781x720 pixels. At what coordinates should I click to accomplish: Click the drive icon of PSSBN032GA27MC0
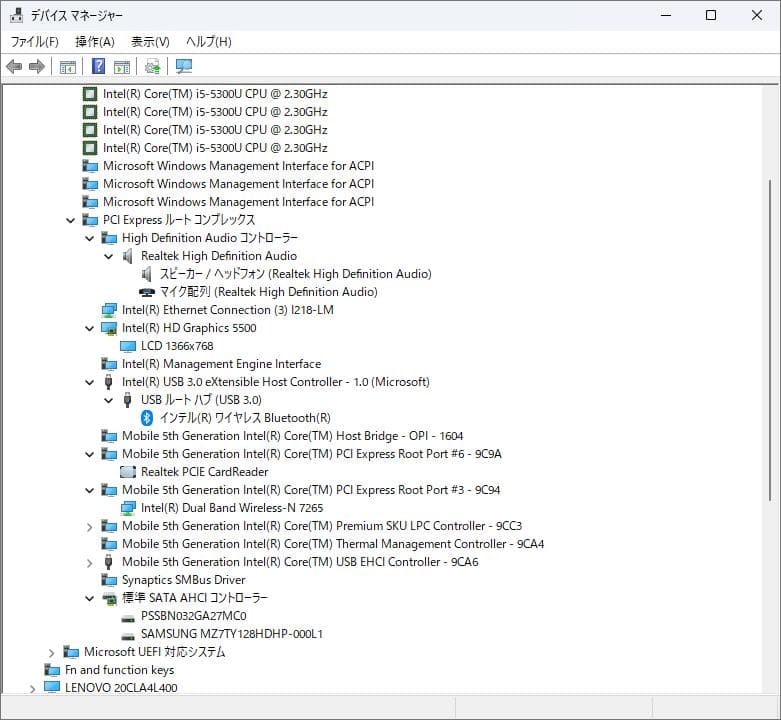(x=128, y=617)
